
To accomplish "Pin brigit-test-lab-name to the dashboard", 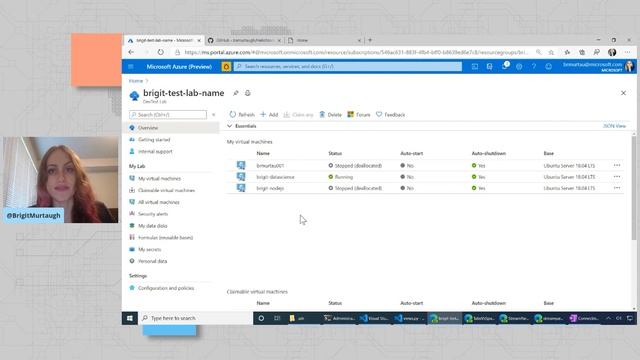I will pyautogui.click(x=236, y=93).
